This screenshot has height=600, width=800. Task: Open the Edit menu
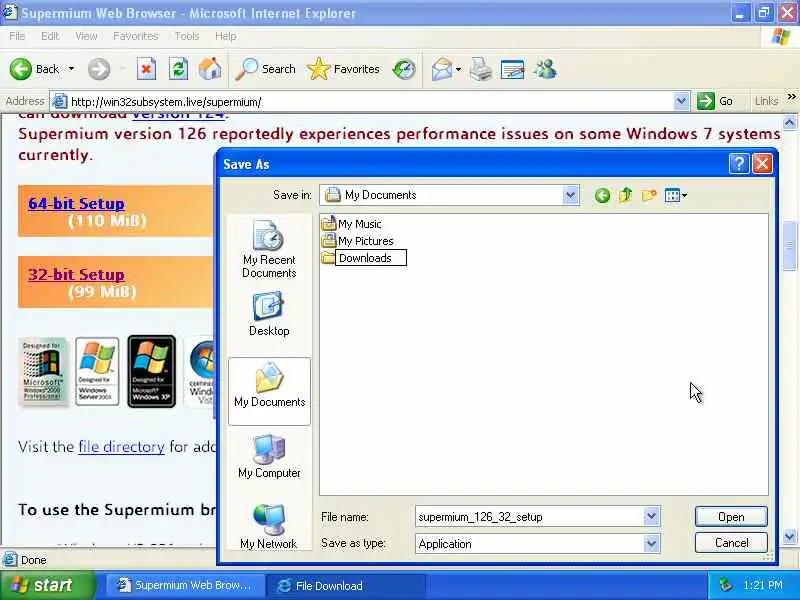click(x=50, y=36)
